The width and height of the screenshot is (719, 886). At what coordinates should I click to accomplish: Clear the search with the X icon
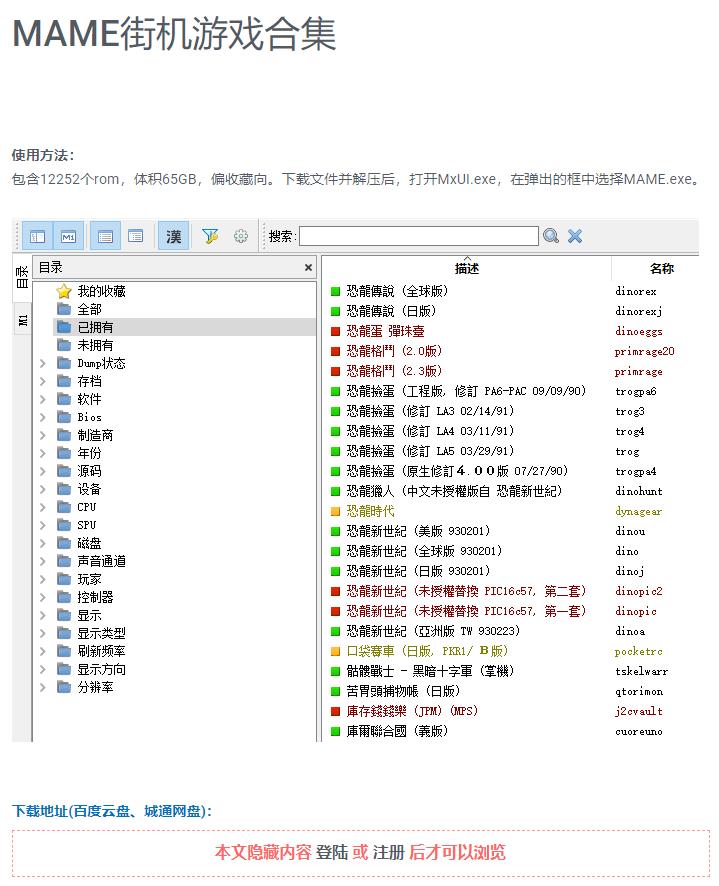click(x=575, y=237)
